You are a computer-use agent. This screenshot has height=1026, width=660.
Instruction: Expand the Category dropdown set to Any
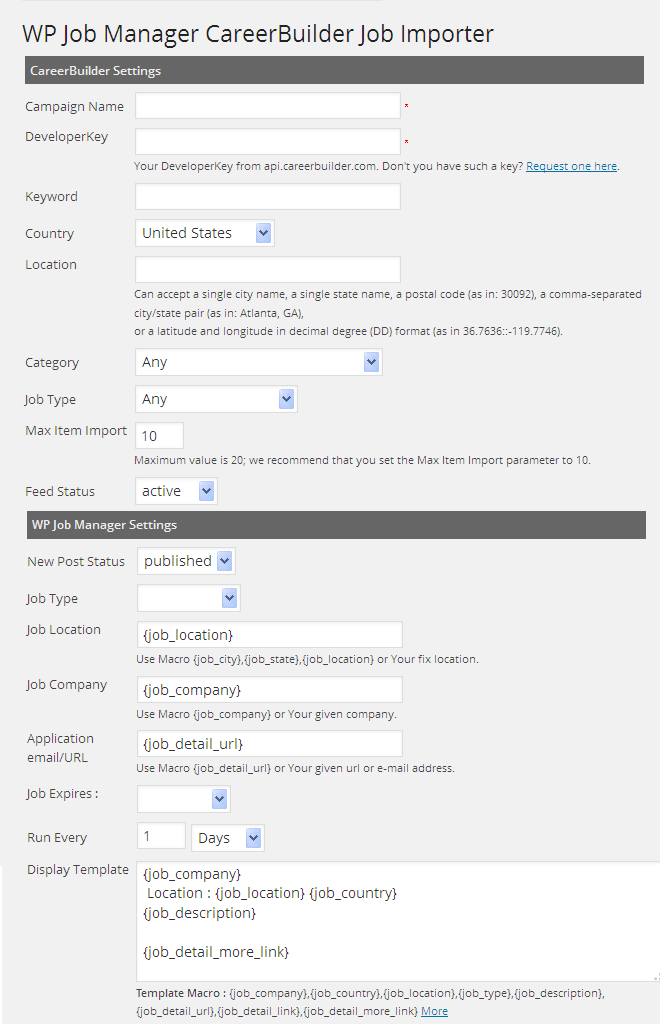click(x=258, y=362)
